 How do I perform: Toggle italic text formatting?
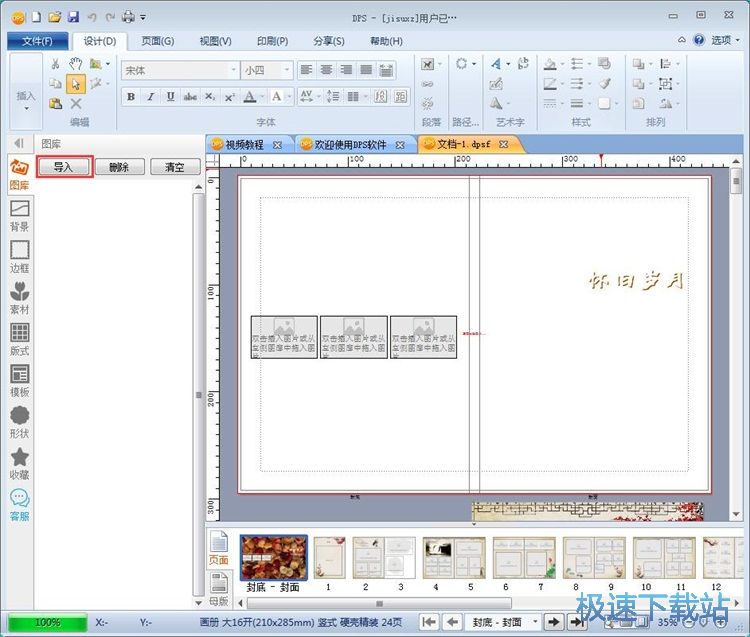pyautogui.click(x=151, y=97)
